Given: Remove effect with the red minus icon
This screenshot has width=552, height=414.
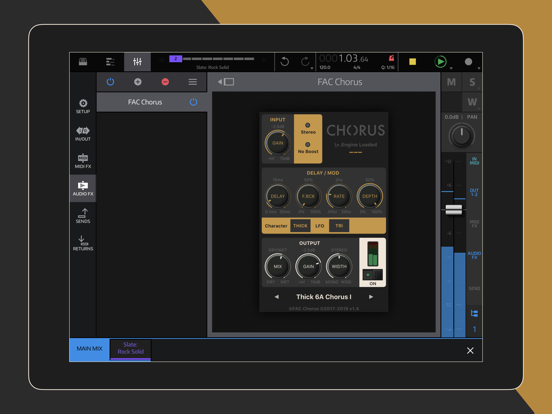Looking at the screenshot, I should coord(165,82).
